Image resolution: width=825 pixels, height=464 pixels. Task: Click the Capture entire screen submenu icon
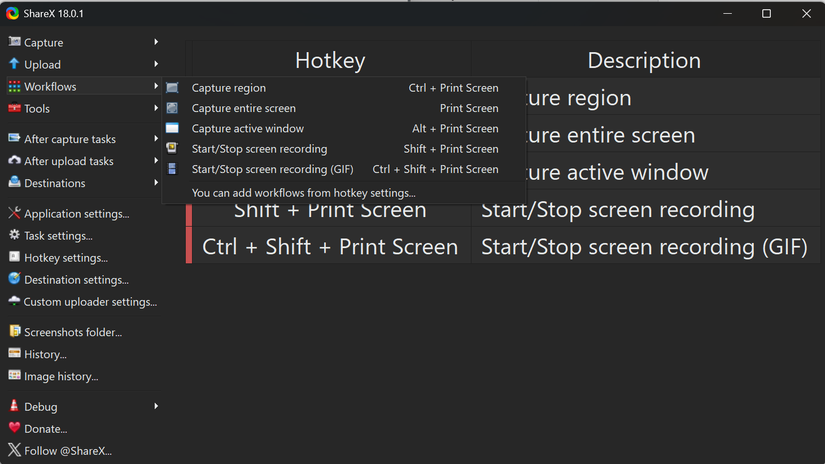click(x=172, y=108)
